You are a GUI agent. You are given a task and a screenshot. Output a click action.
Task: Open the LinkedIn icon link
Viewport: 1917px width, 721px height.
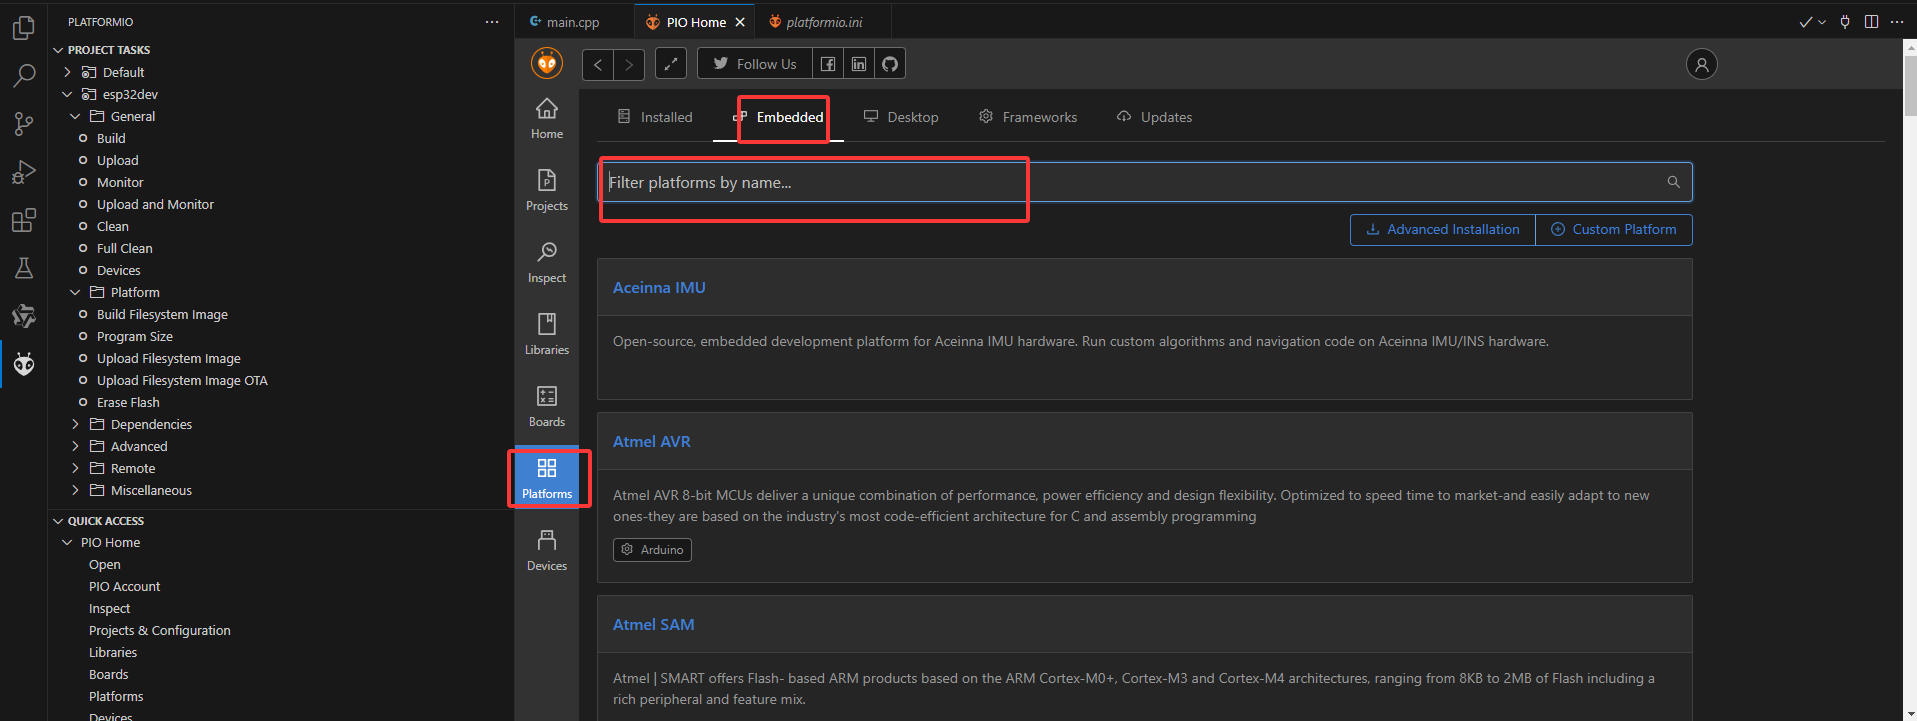coord(859,64)
